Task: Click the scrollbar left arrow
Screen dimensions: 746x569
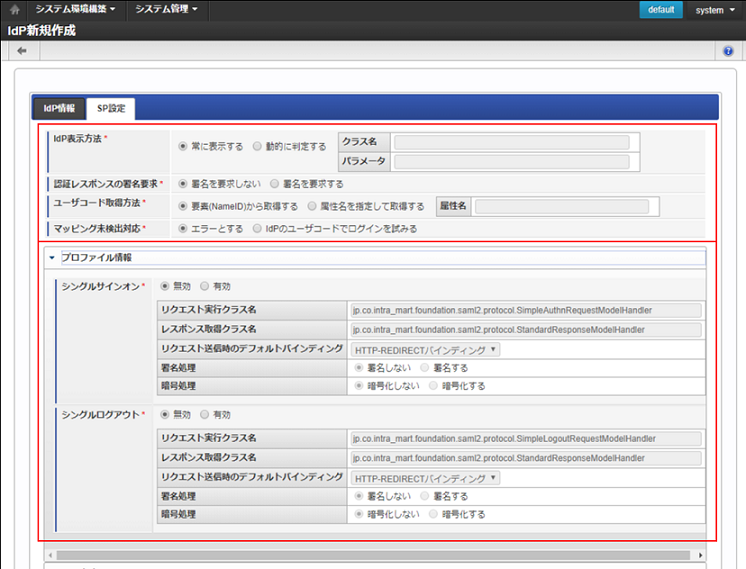Action: coord(50,555)
